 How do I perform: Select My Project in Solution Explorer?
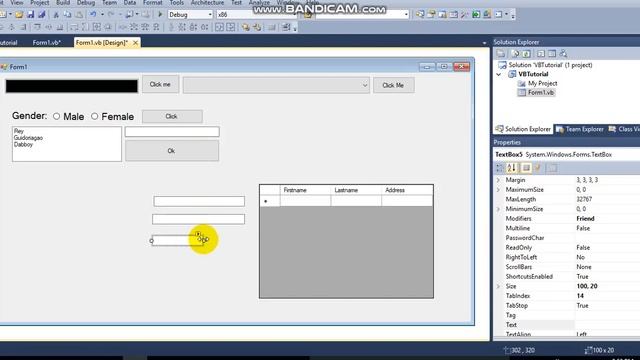542,83
